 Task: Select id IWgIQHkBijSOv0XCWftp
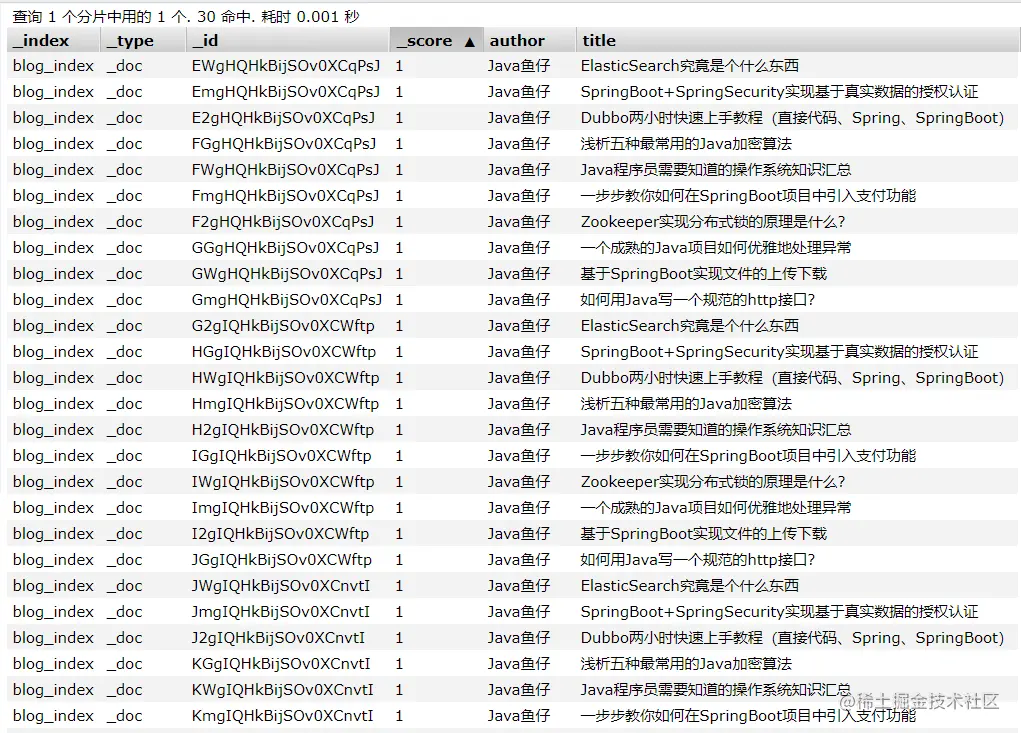[x=283, y=482]
